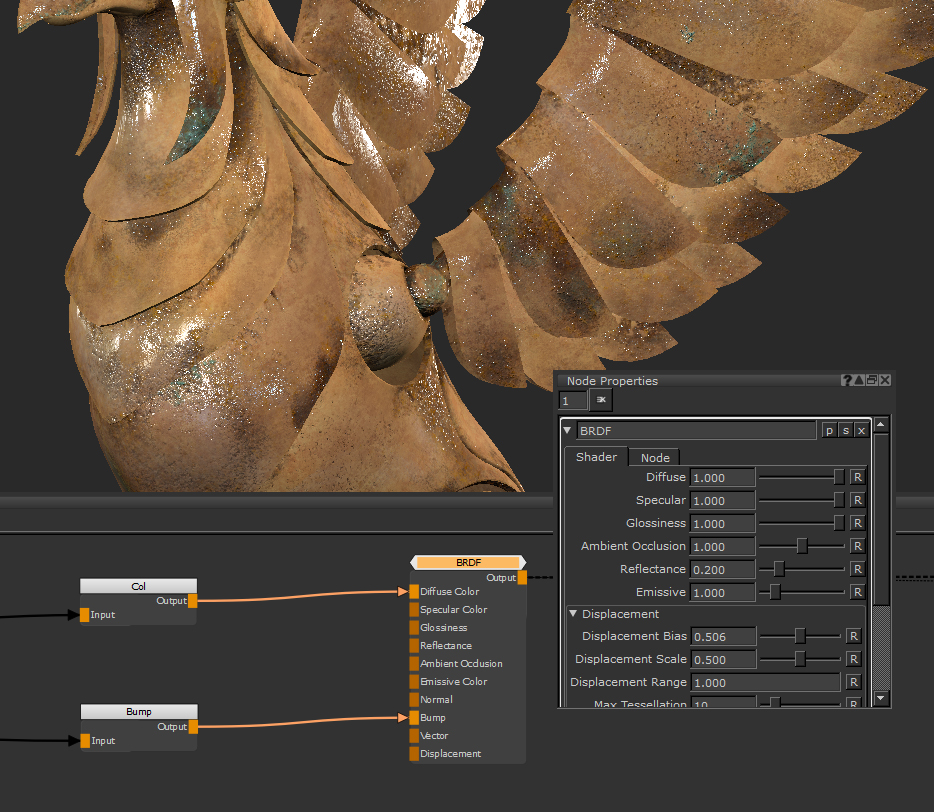934x812 pixels.
Task: Collapse the BRDF properties section
Action: pos(568,431)
